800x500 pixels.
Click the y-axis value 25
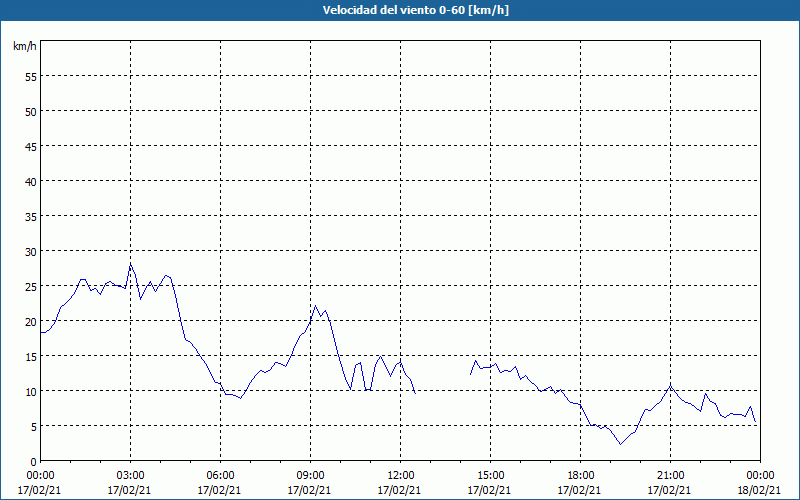(x=31, y=286)
